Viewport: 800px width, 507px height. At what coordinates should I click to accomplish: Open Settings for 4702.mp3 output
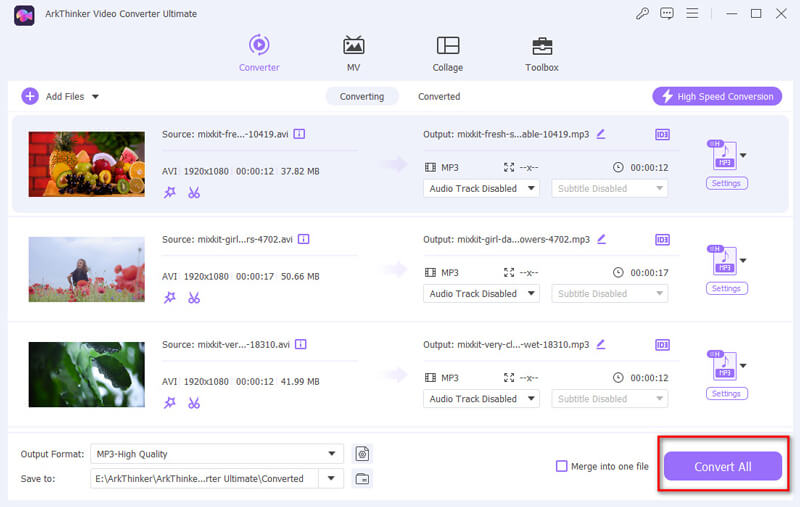point(727,288)
